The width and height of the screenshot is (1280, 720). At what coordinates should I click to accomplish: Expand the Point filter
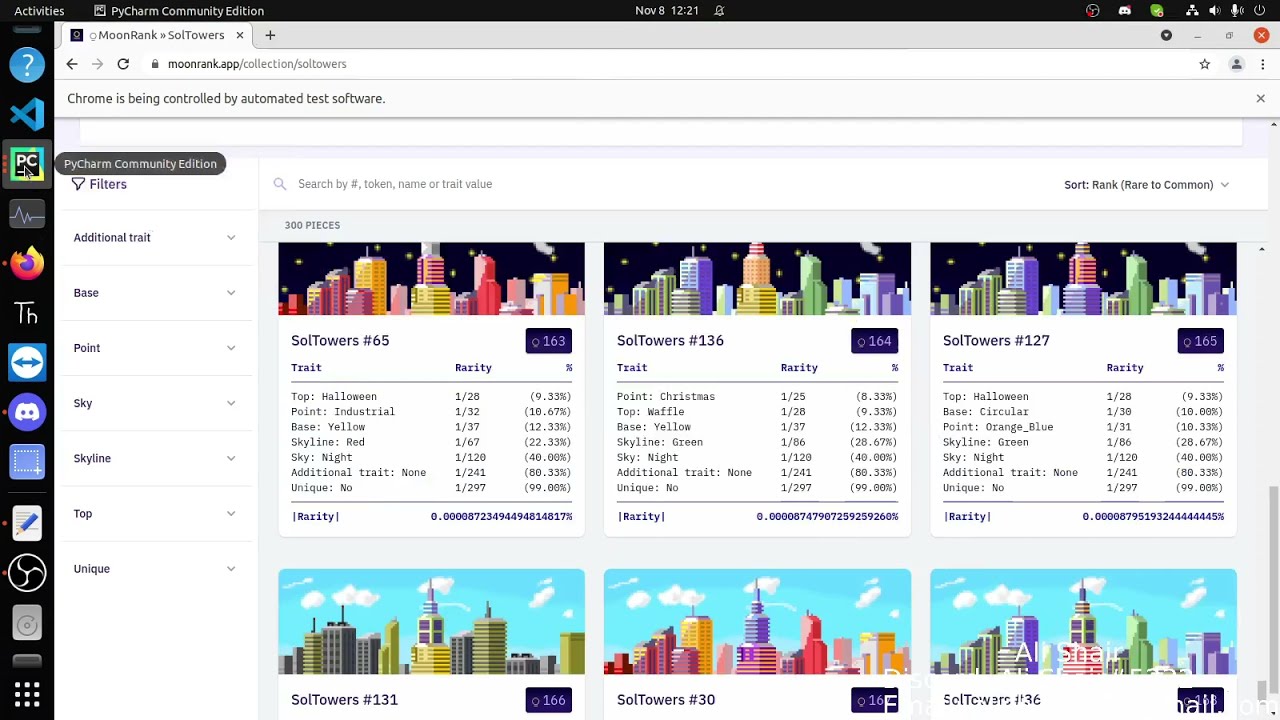coord(154,347)
